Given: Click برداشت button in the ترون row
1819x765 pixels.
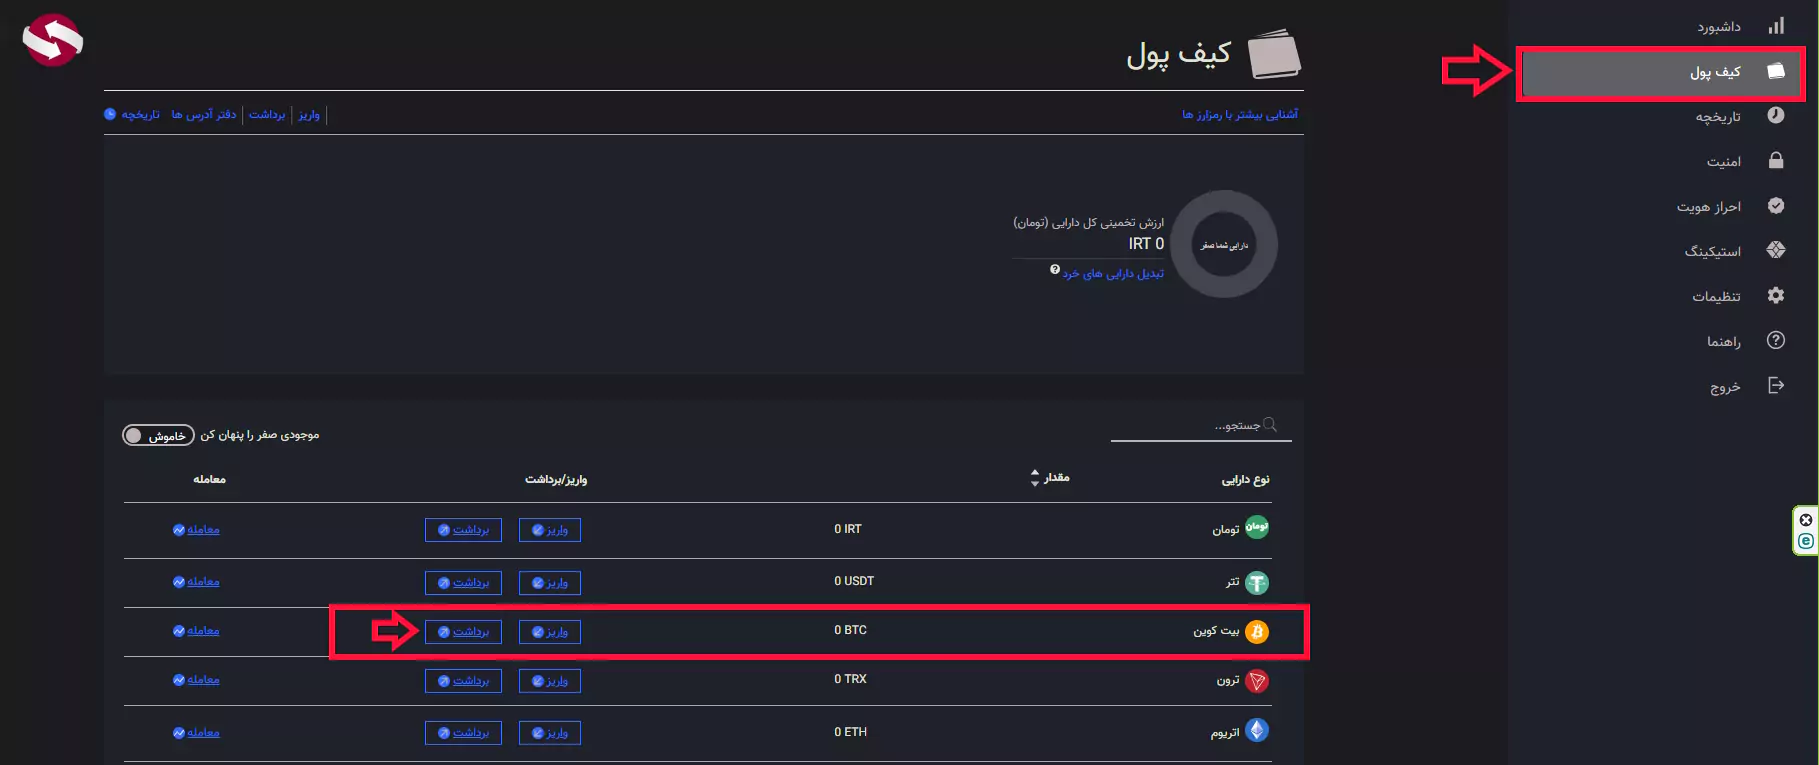Looking at the screenshot, I should 463,681.
